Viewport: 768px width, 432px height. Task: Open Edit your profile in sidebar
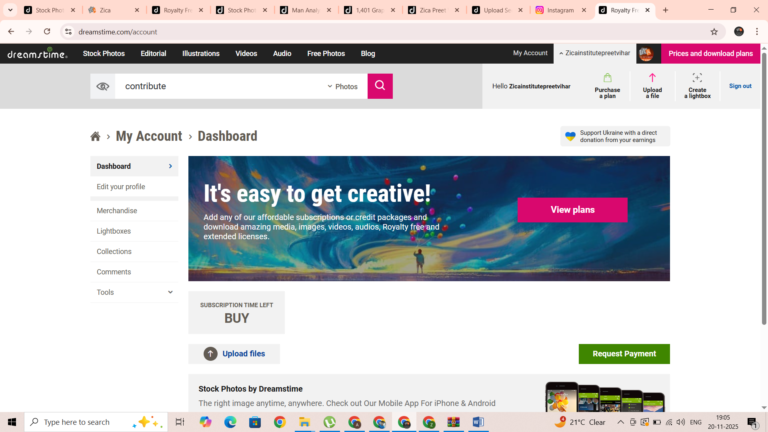coord(120,187)
